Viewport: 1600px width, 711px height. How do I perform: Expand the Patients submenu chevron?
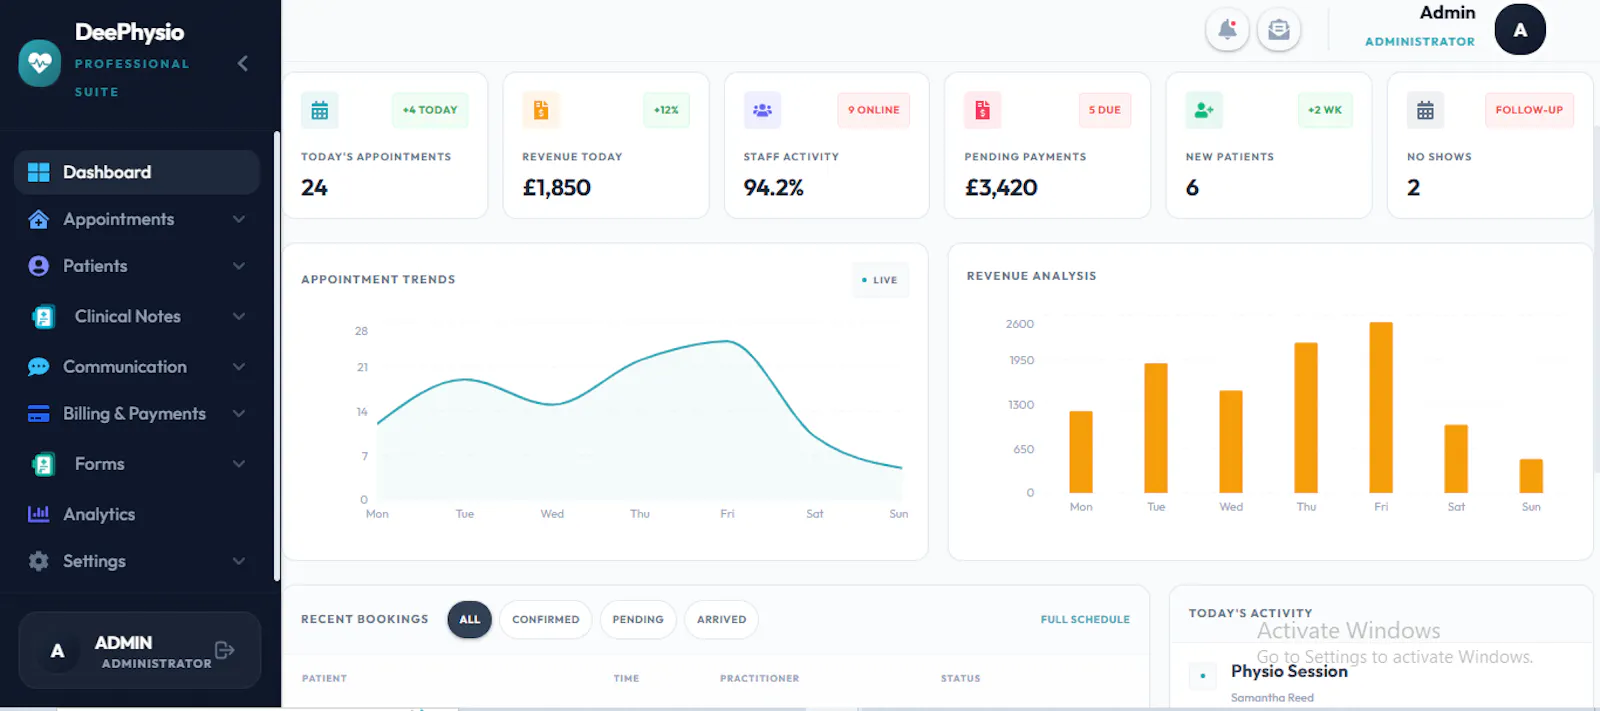(239, 266)
